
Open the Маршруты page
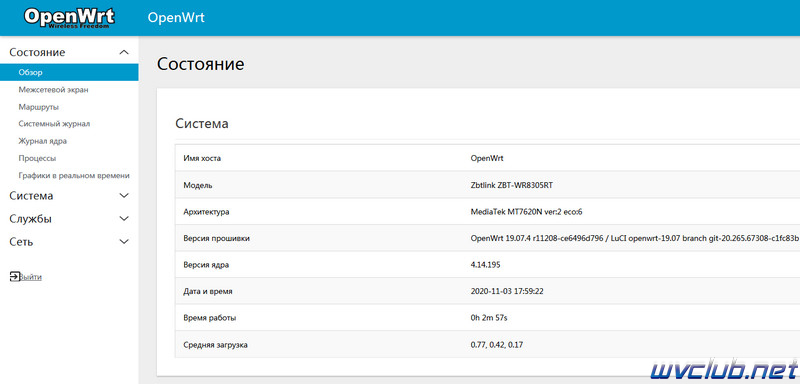(x=38, y=107)
